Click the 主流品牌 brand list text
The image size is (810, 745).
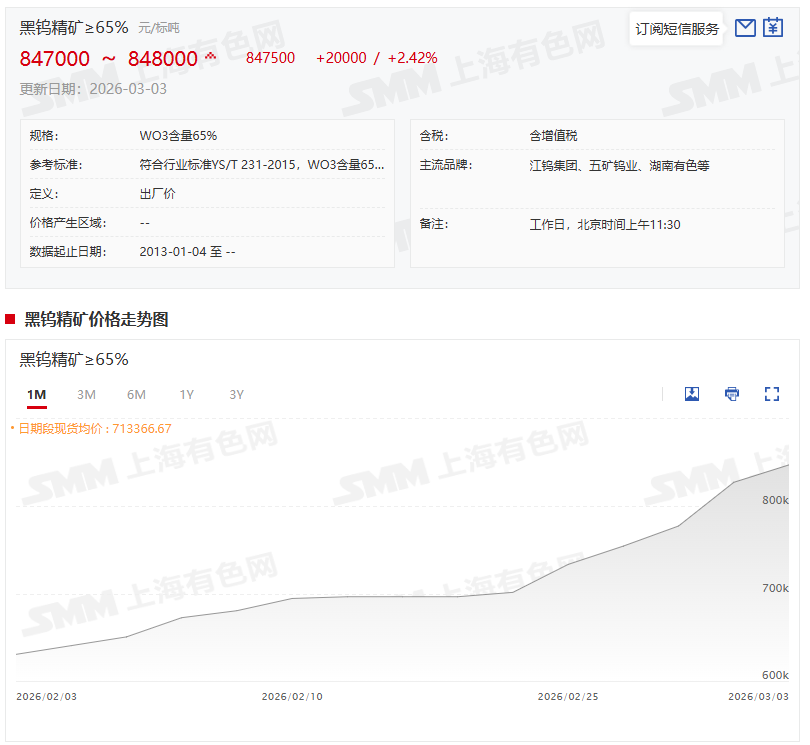click(619, 166)
